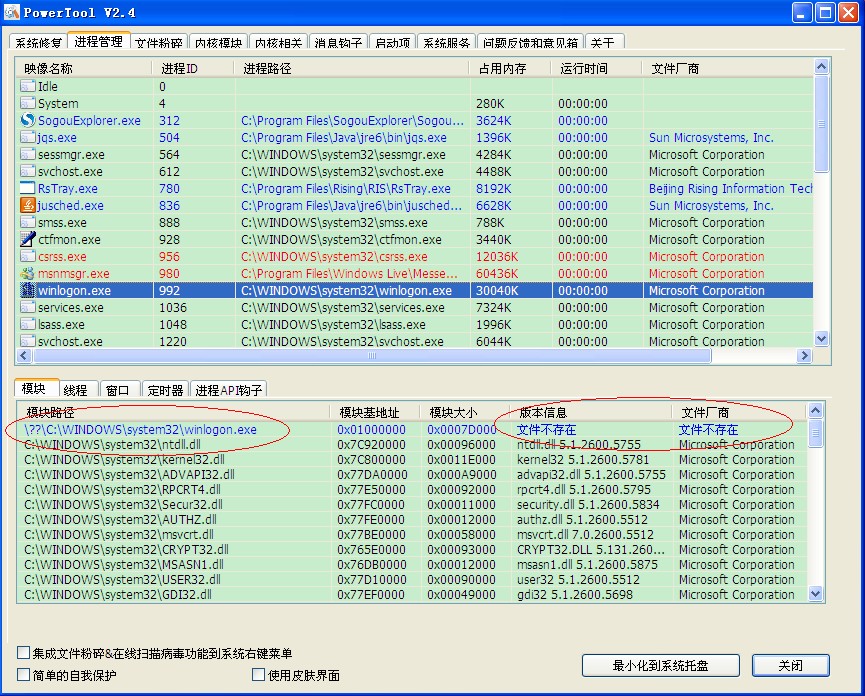Sort by 进程路径 column header
865x696 pixels.
coord(351,68)
